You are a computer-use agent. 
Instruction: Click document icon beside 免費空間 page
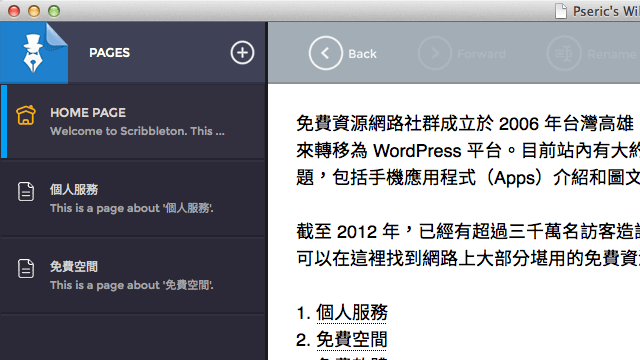(26, 269)
